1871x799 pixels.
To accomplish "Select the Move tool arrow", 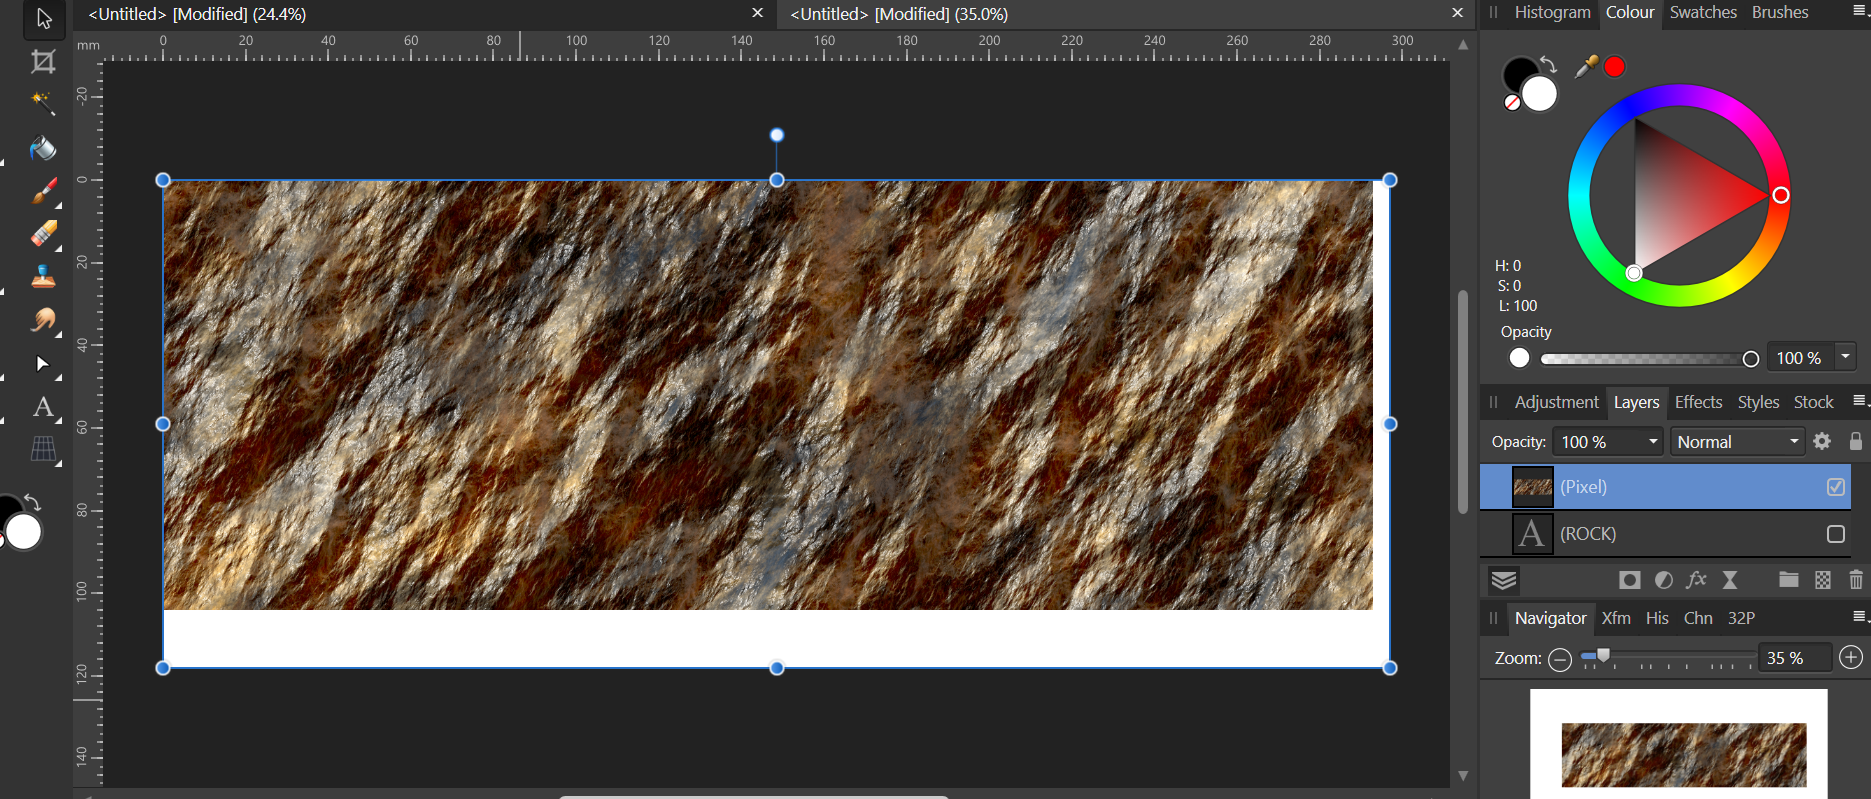I will coord(44,19).
